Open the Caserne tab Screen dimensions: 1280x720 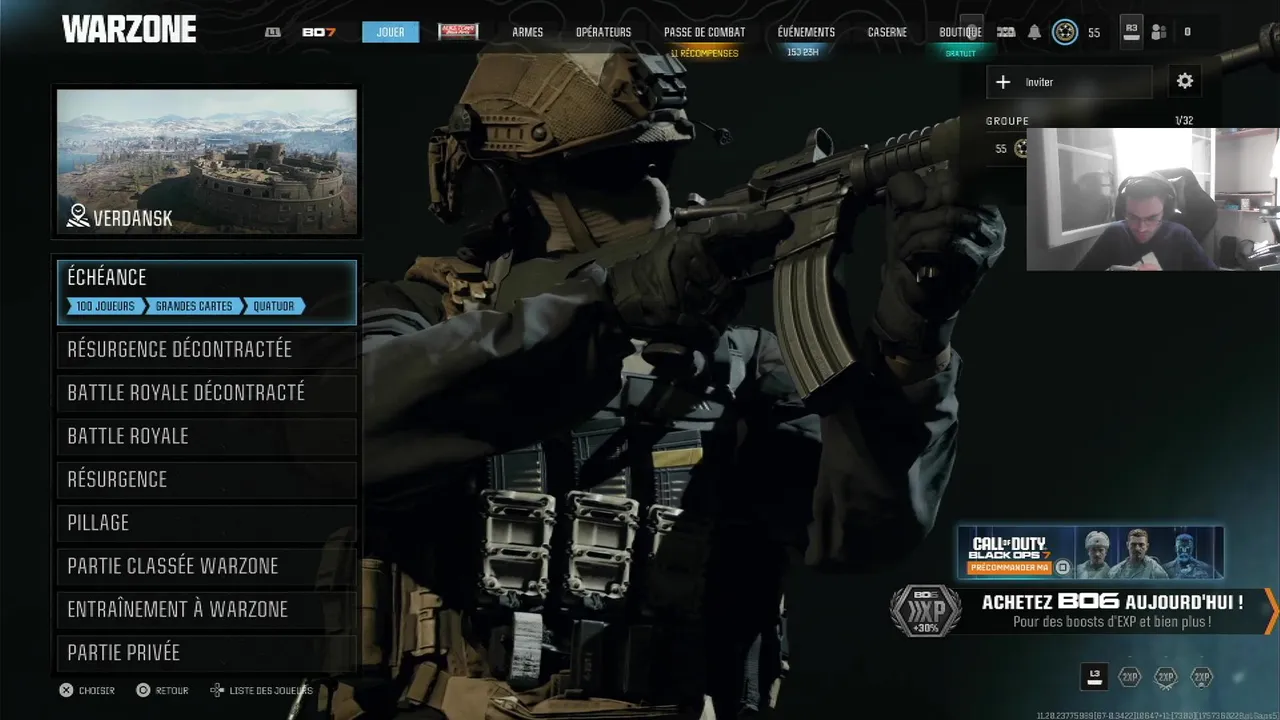pyautogui.click(x=887, y=32)
